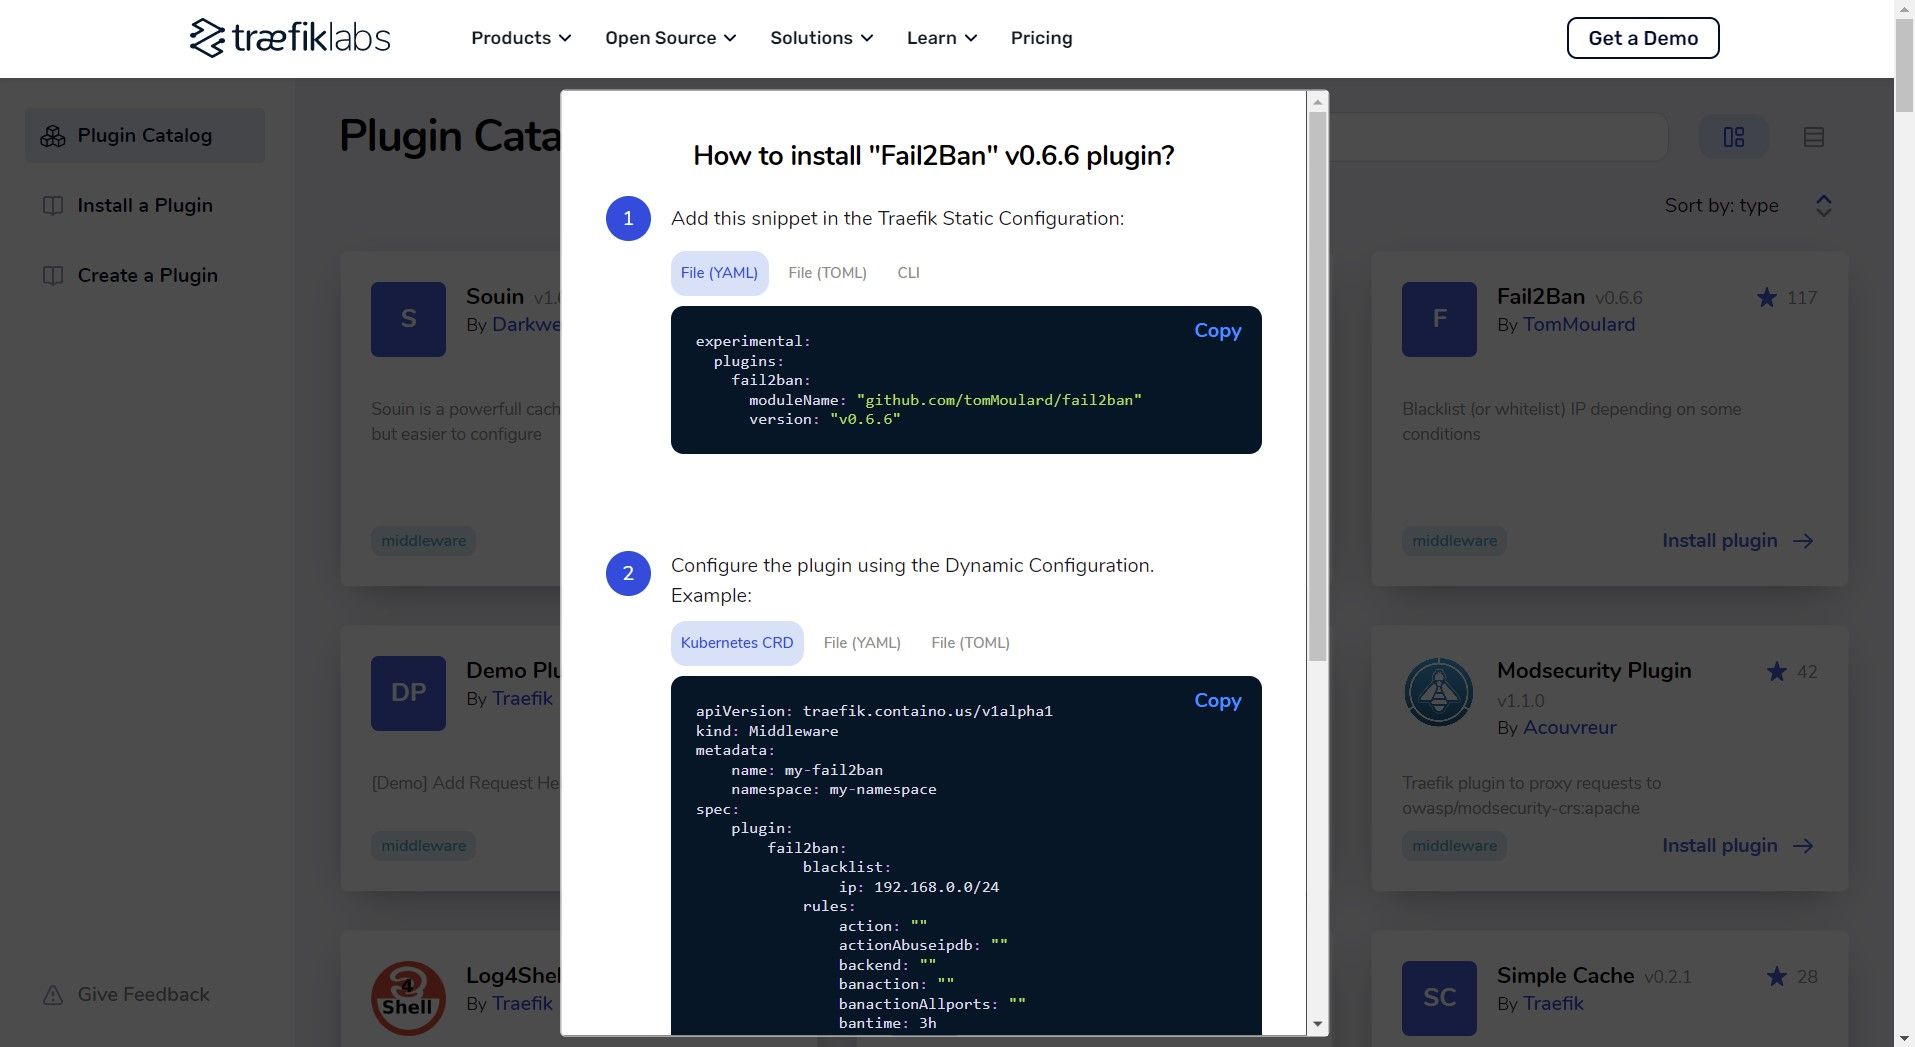The image size is (1915, 1047).
Task: Click the Modsecurity Plugin bee logo
Action: point(1439,693)
